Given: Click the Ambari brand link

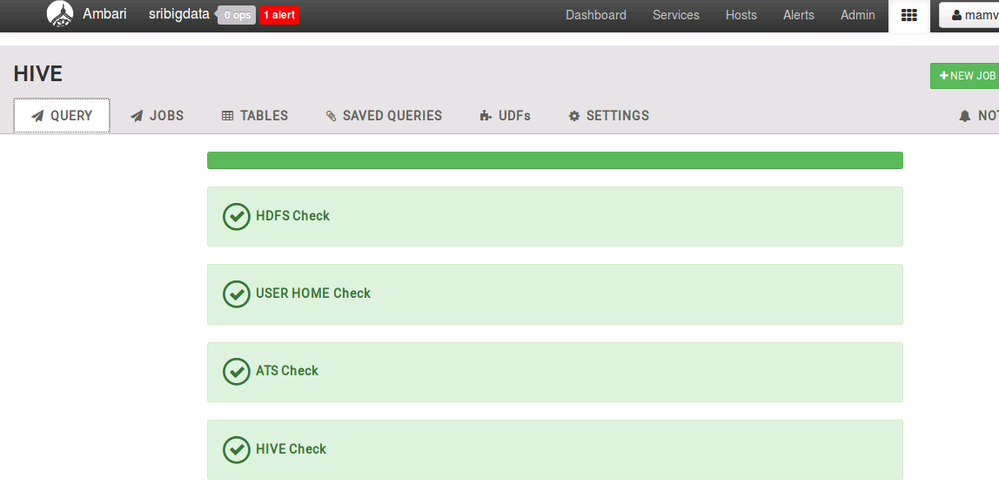Looking at the screenshot, I should point(104,13).
